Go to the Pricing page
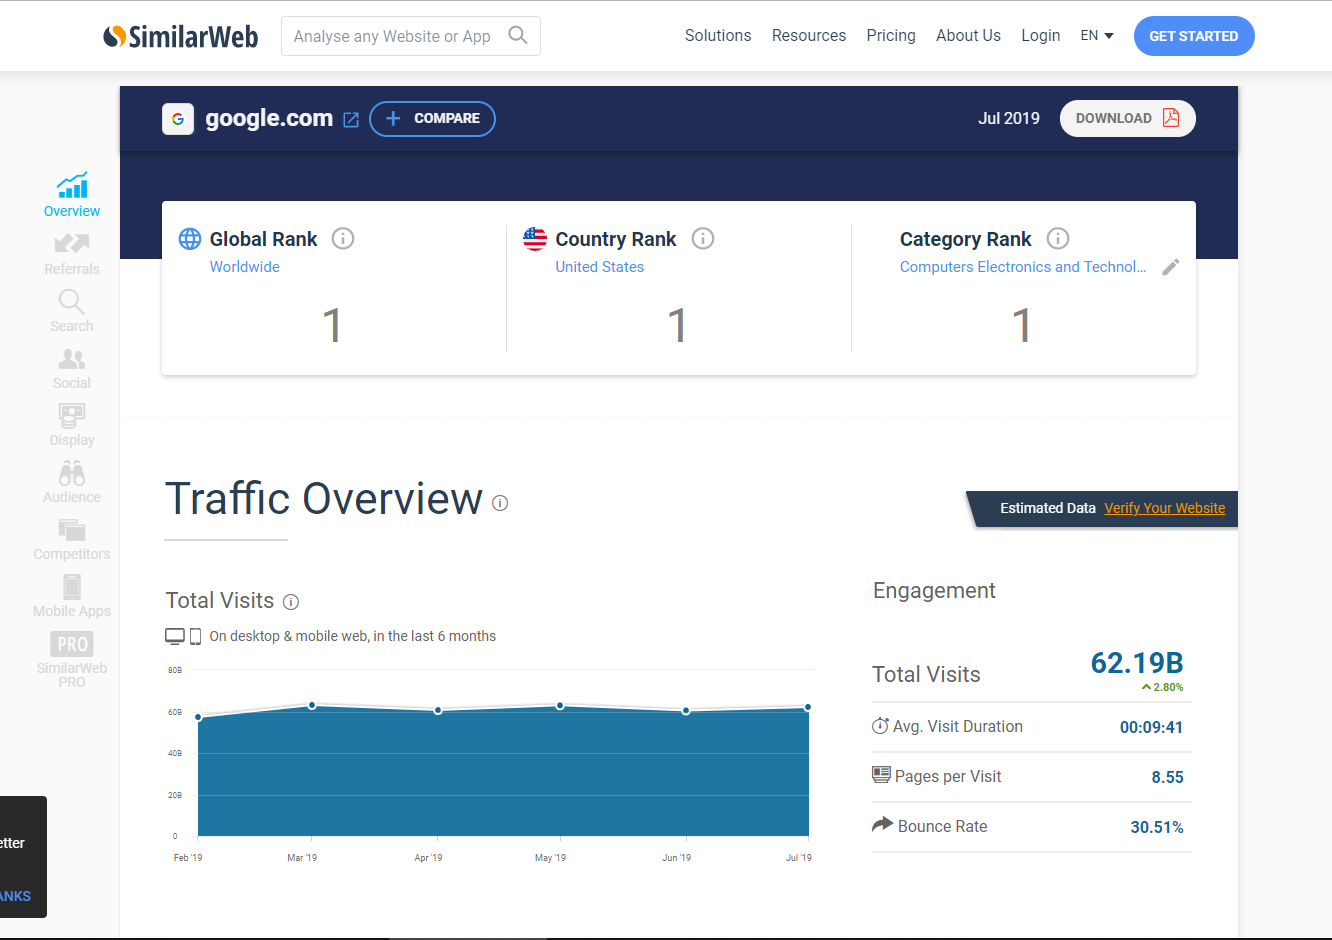 pos(891,35)
